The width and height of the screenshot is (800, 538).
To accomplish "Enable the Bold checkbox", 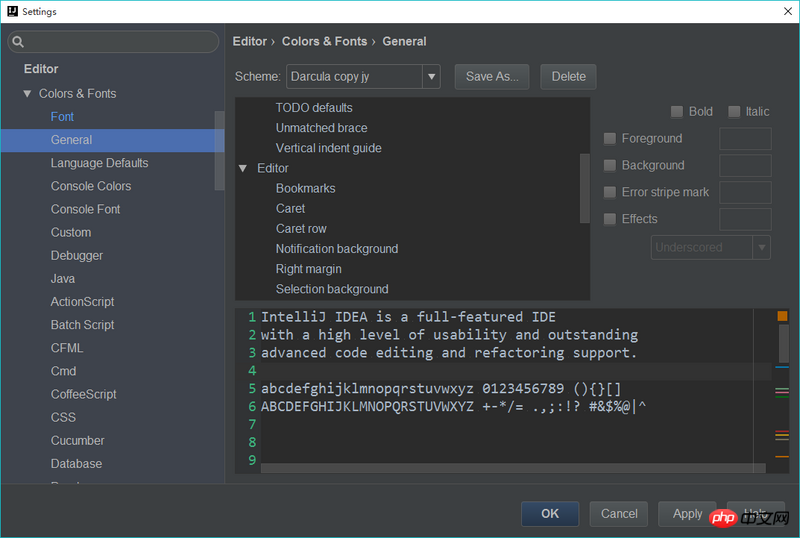I will tap(677, 112).
